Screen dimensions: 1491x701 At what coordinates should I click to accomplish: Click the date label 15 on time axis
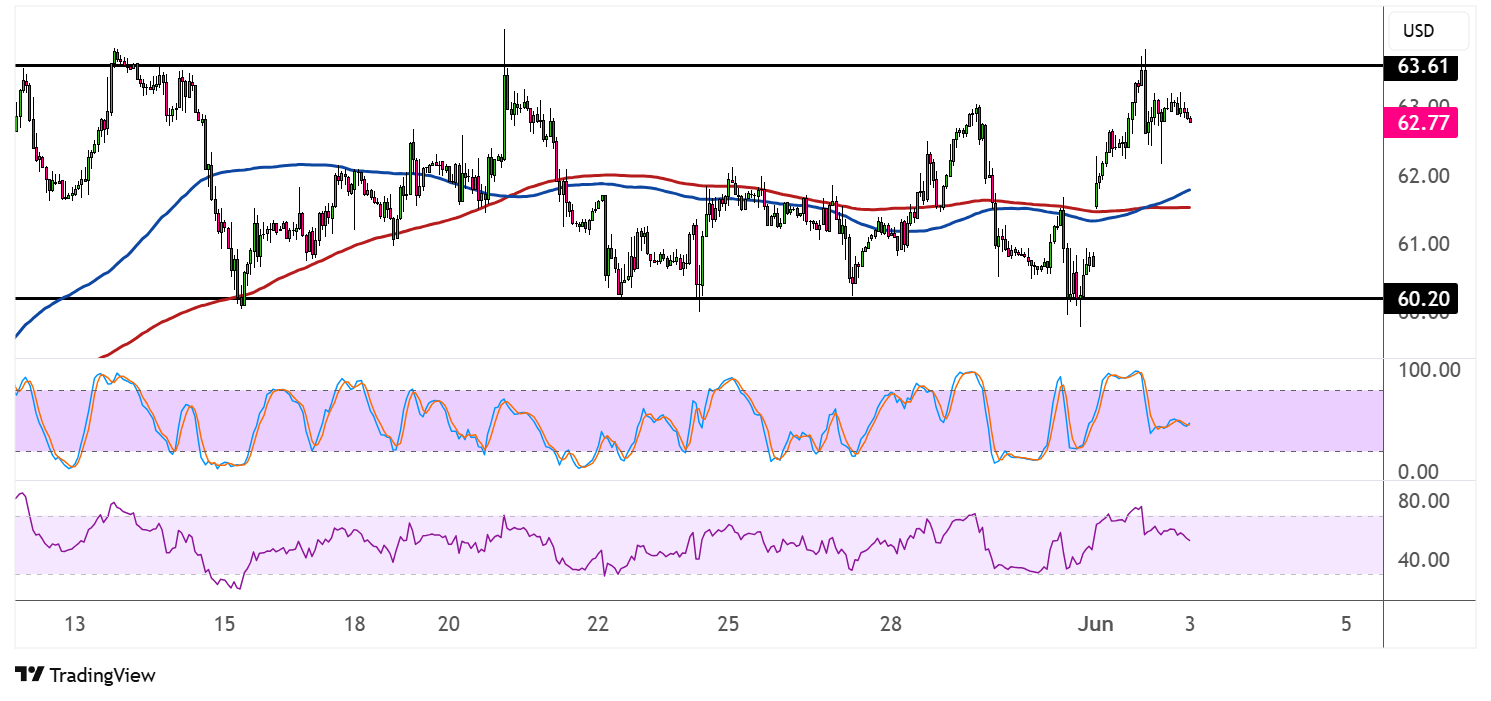224,625
